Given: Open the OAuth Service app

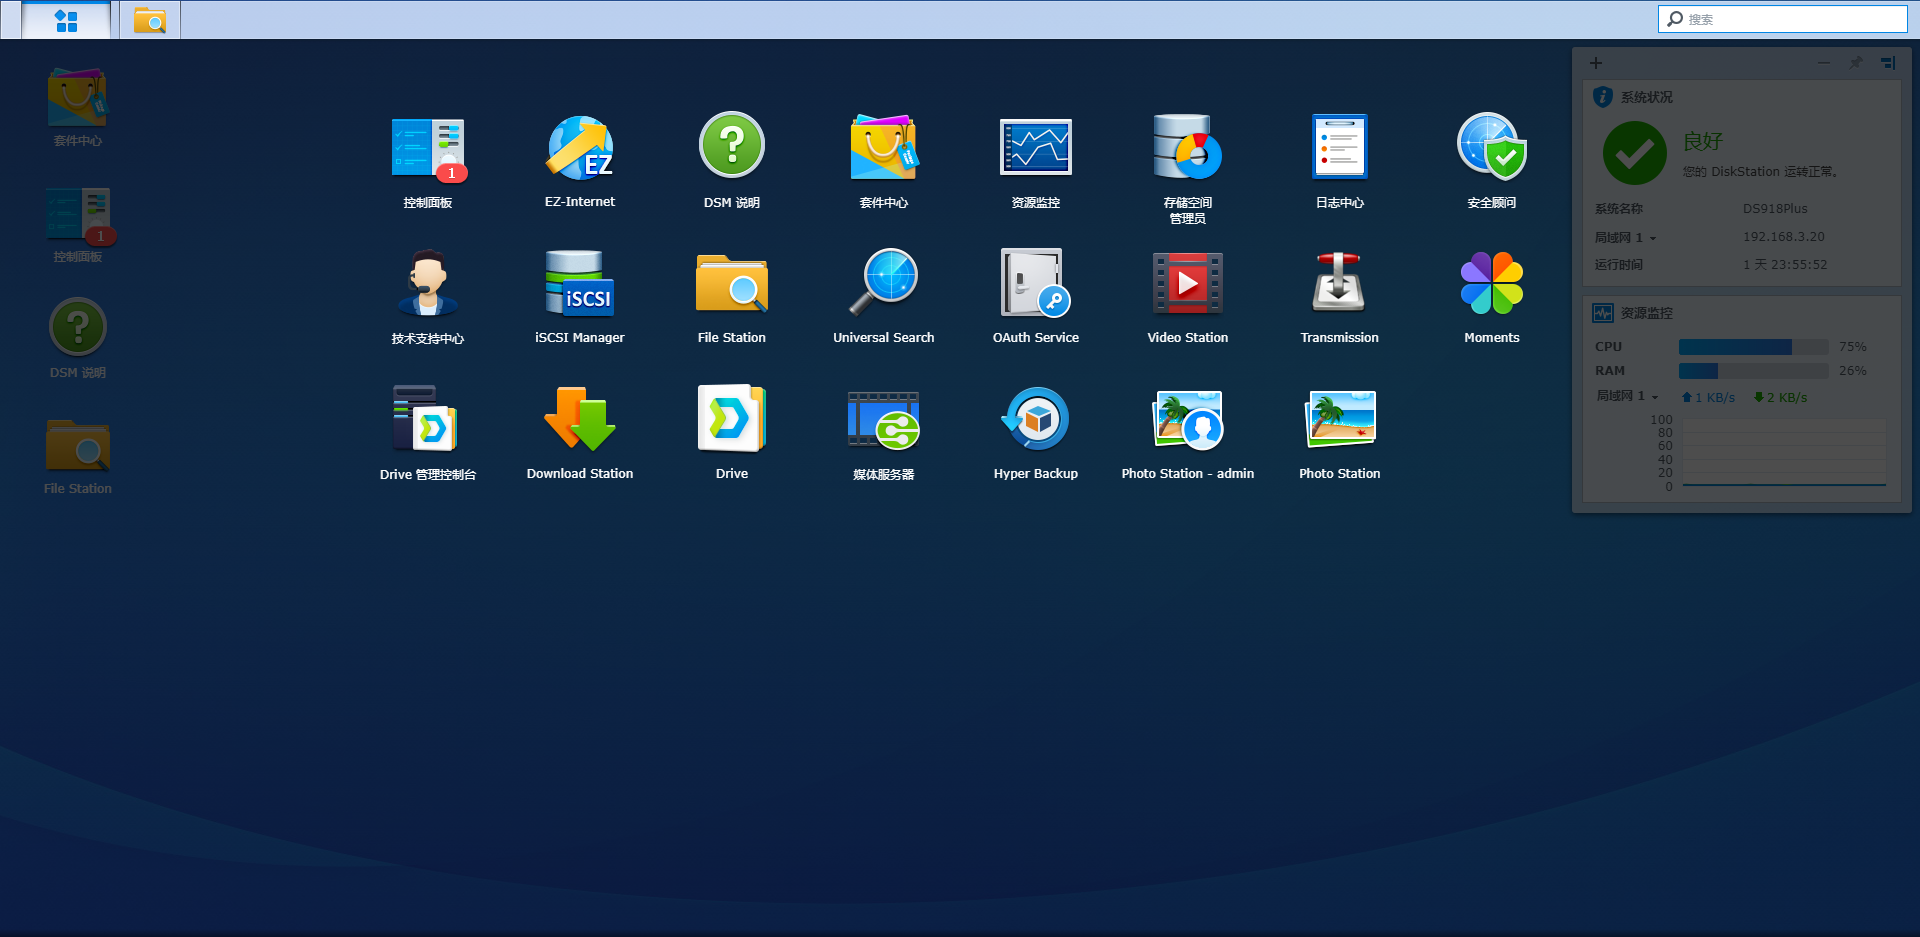Looking at the screenshot, I should point(1035,285).
